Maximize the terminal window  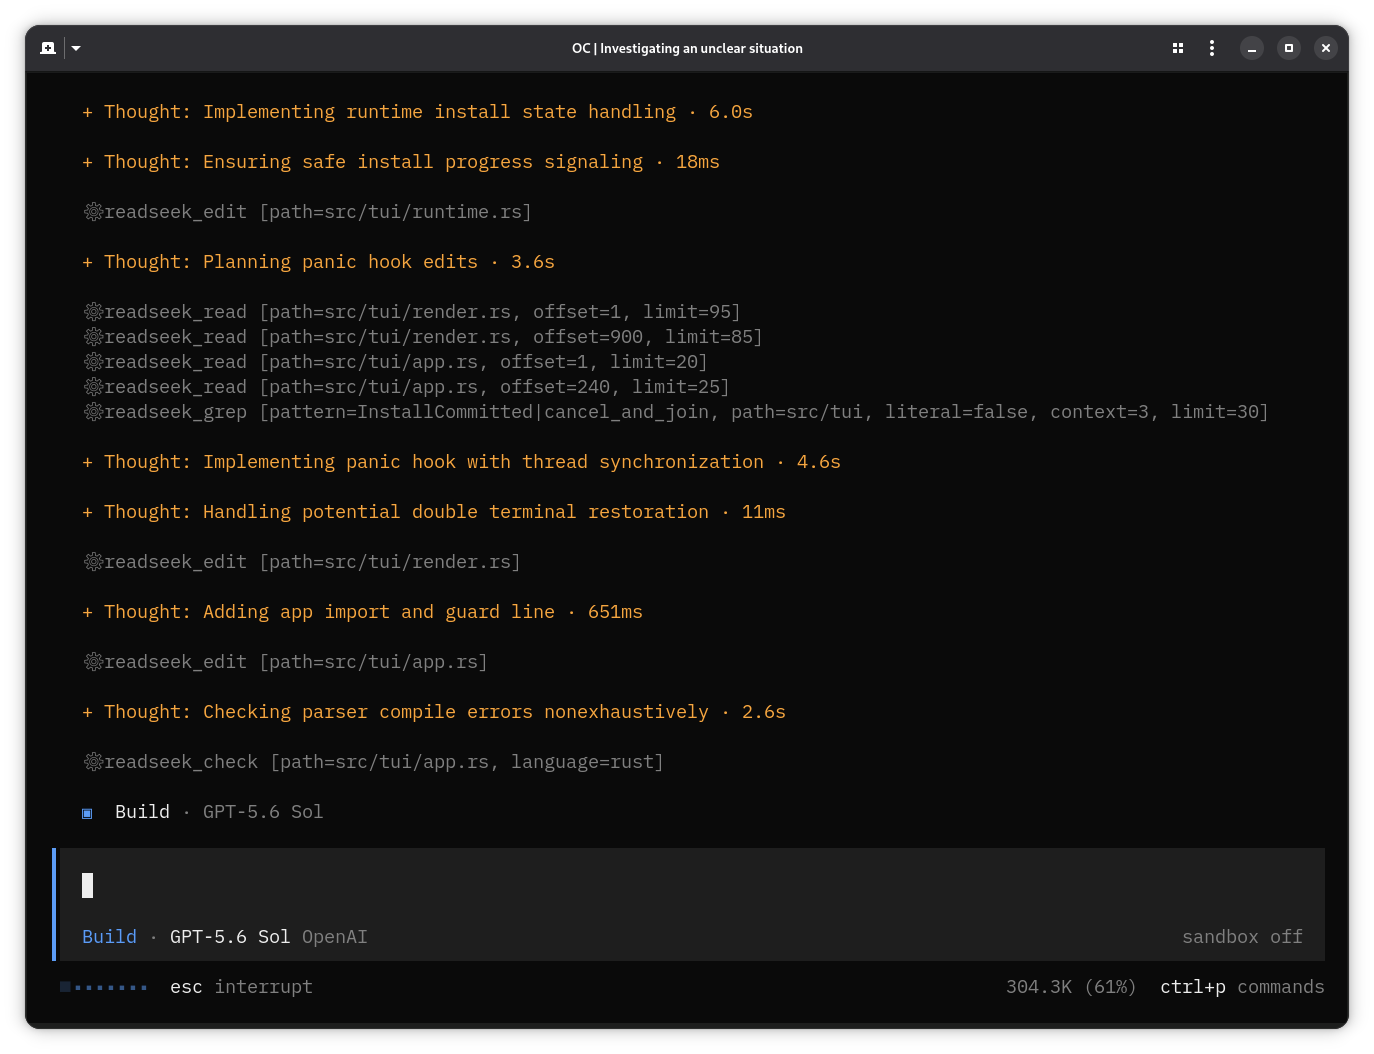pyautogui.click(x=1289, y=48)
